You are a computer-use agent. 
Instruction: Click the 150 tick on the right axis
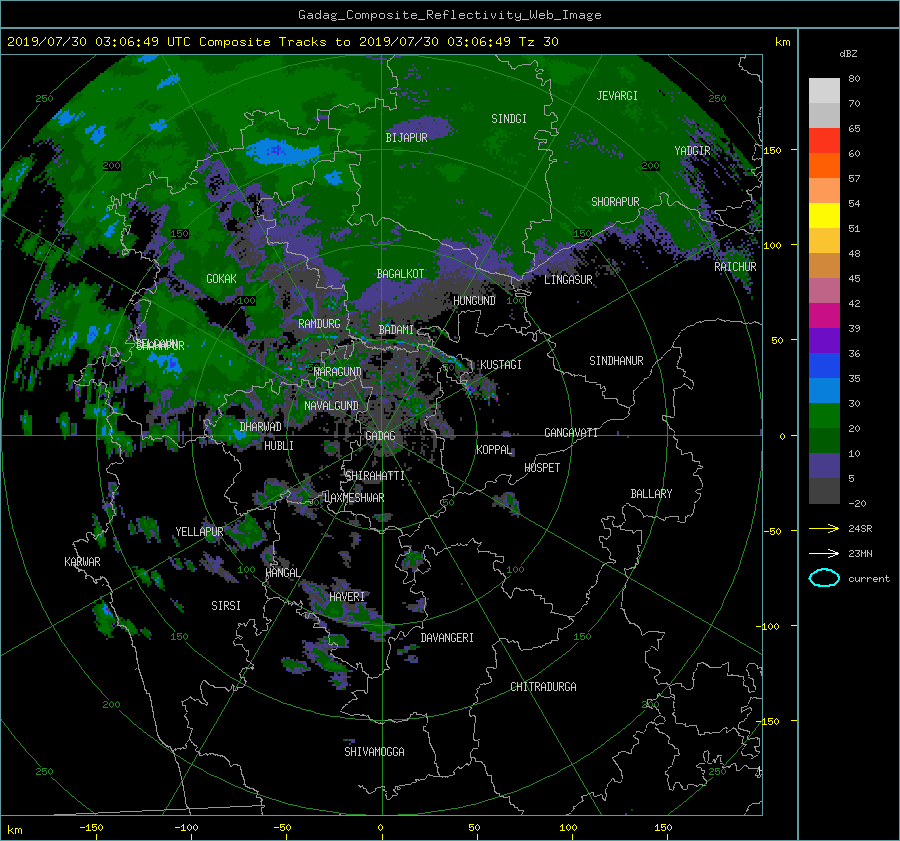coord(773,150)
